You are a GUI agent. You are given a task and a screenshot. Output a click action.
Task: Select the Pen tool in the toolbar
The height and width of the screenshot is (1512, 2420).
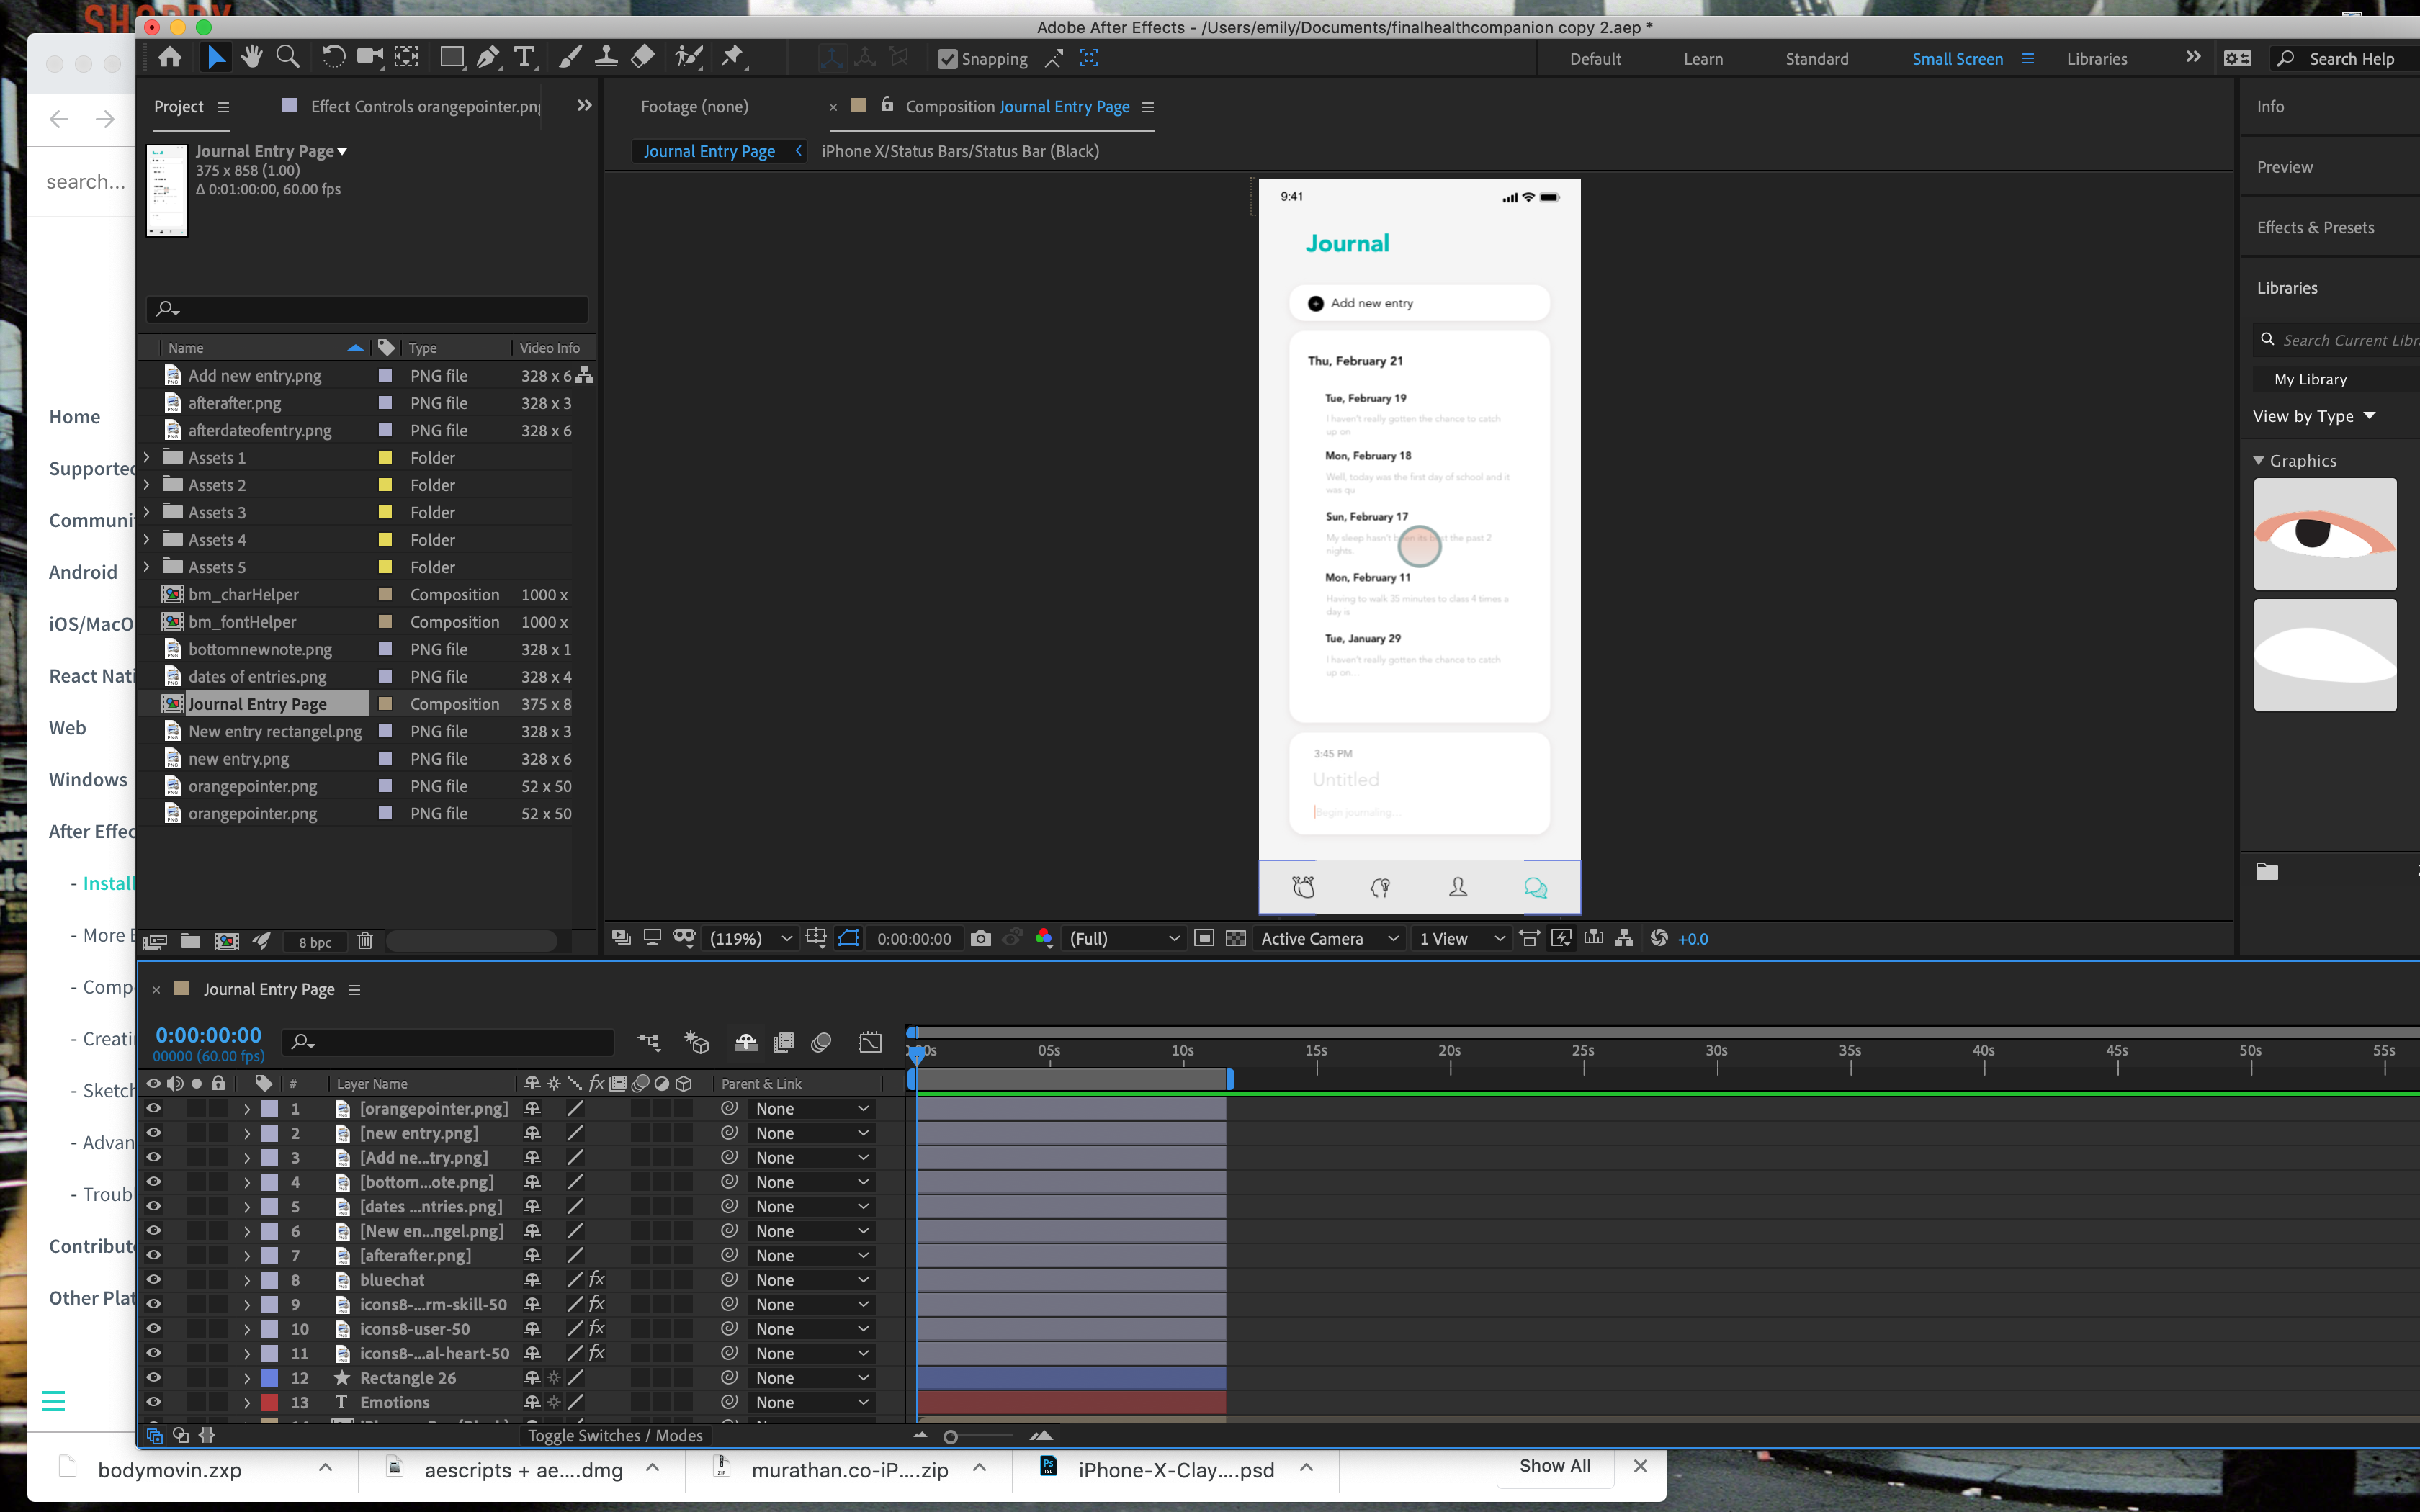[488, 57]
